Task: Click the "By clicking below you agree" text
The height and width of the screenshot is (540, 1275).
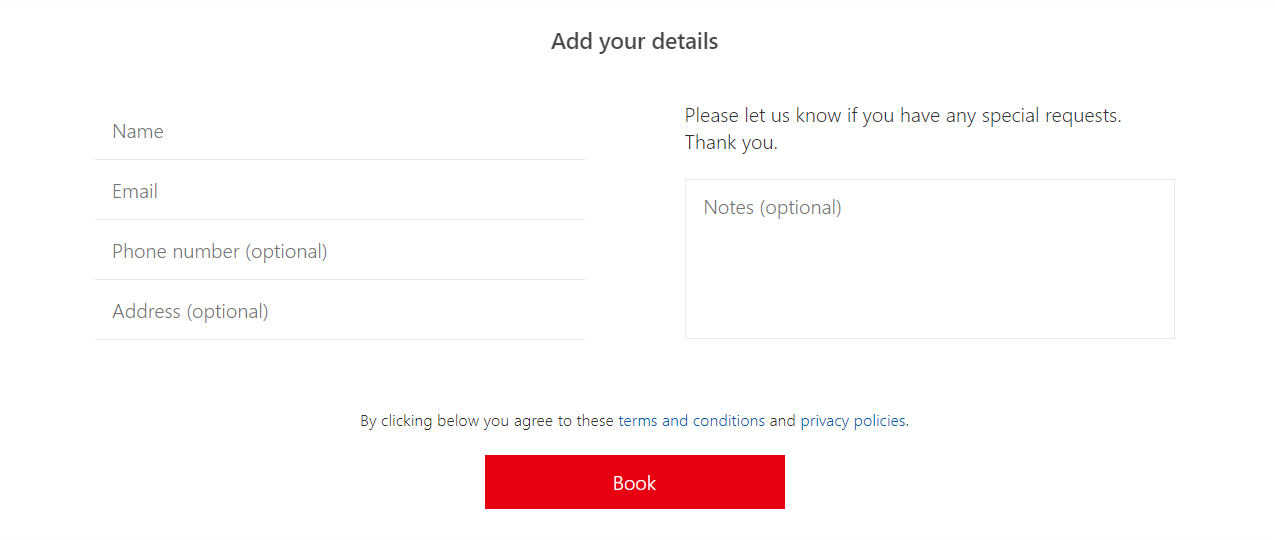Action: point(487,421)
